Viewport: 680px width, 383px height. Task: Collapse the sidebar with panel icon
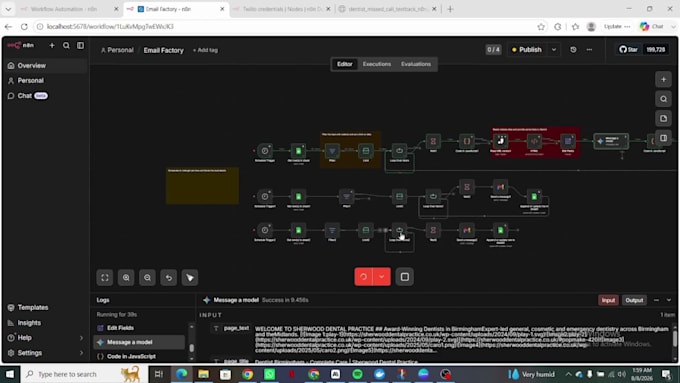[80, 45]
